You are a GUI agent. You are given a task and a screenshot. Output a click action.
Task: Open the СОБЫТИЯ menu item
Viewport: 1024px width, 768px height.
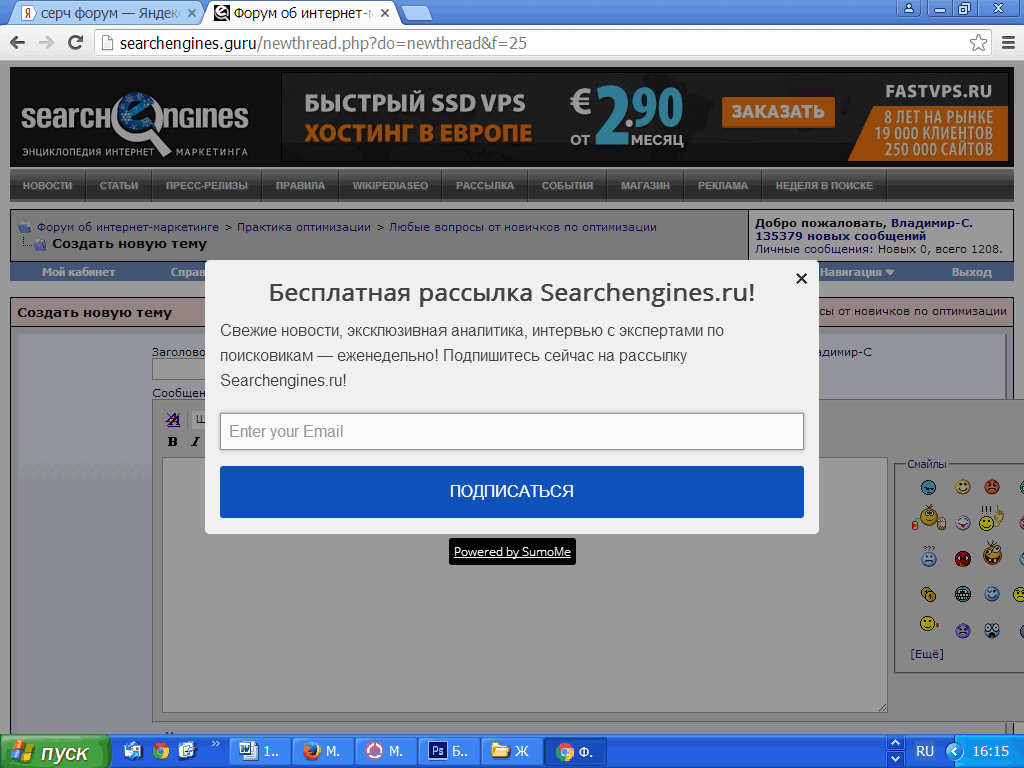[x=568, y=185]
